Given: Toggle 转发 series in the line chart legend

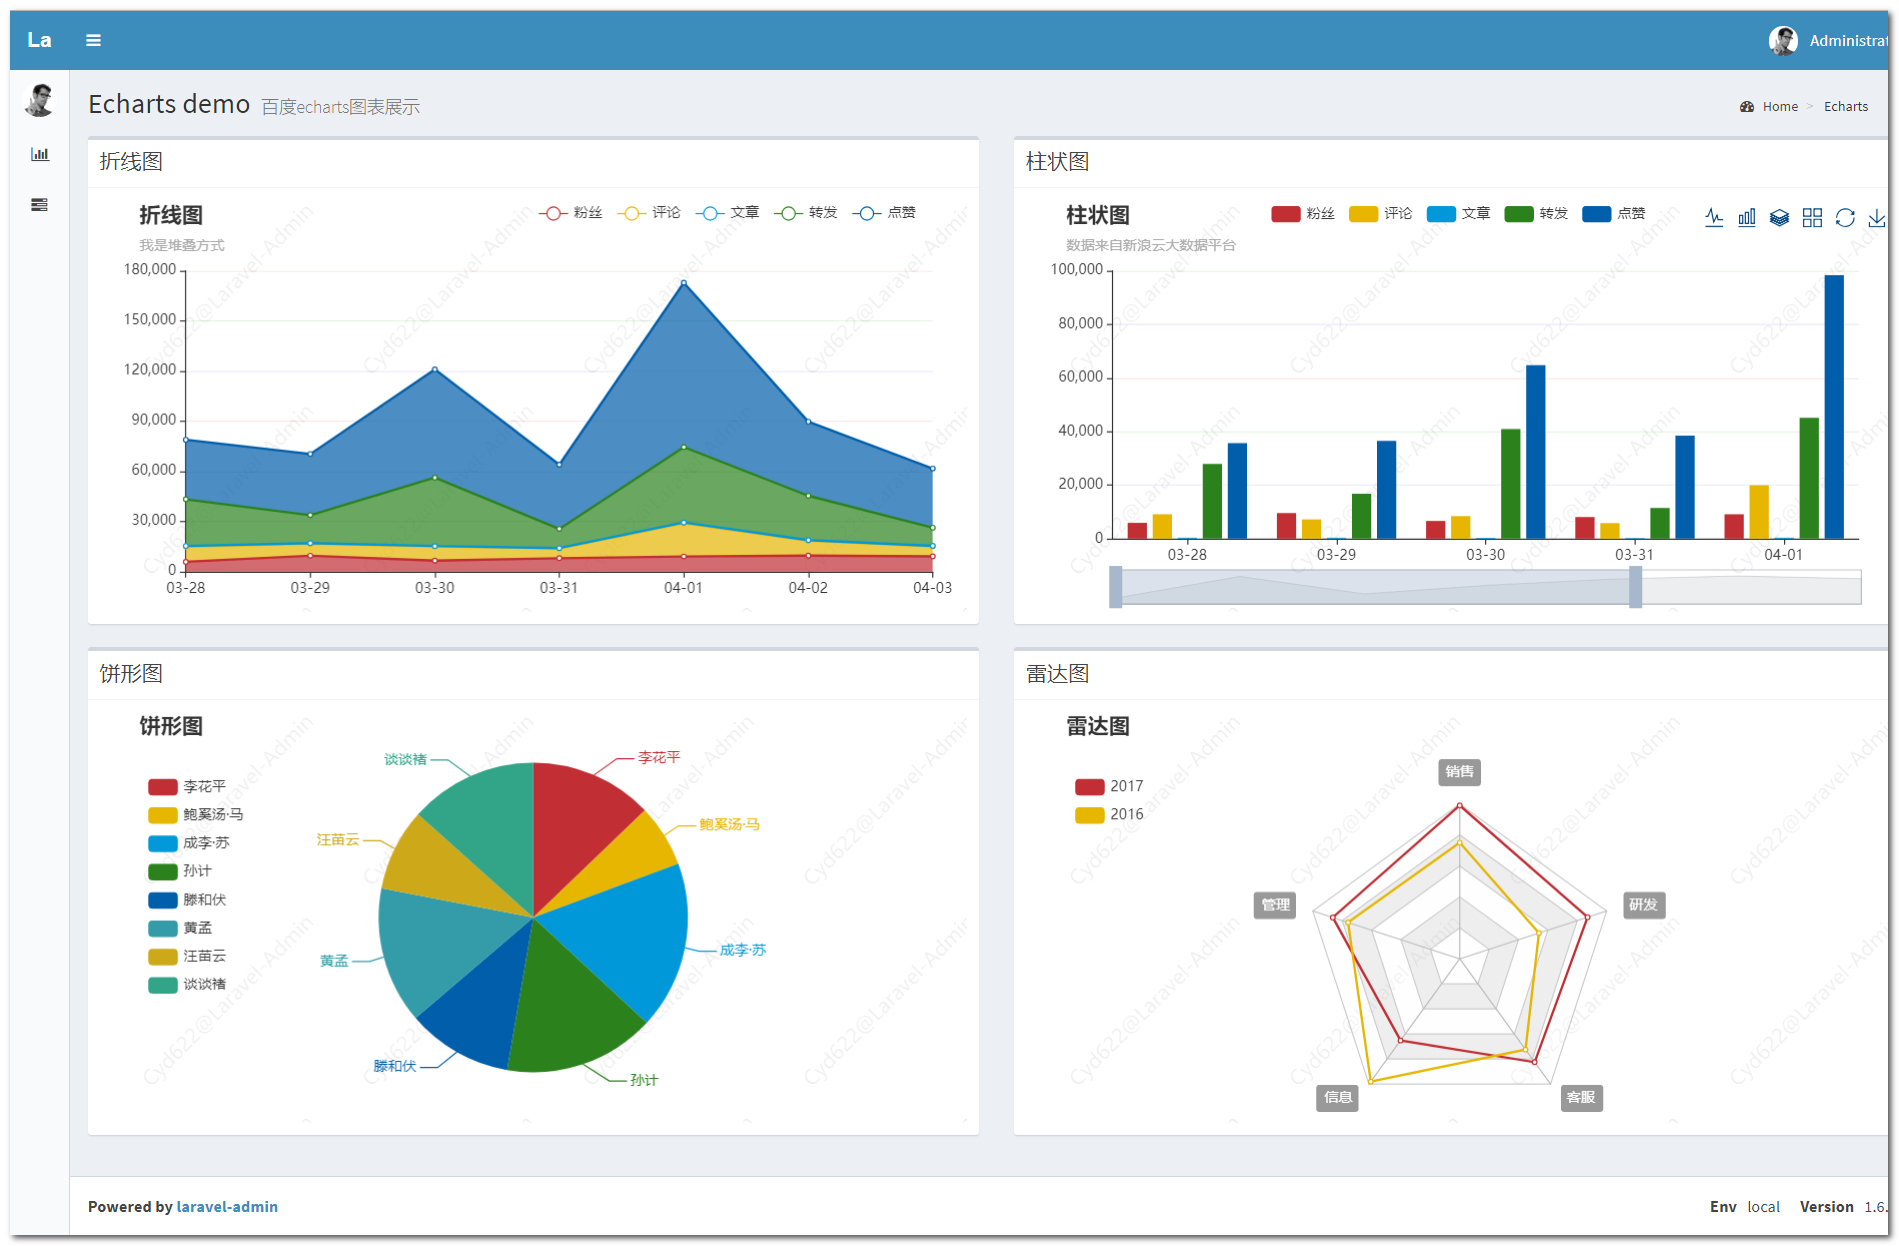Looking at the screenshot, I should (x=806, y=213).
